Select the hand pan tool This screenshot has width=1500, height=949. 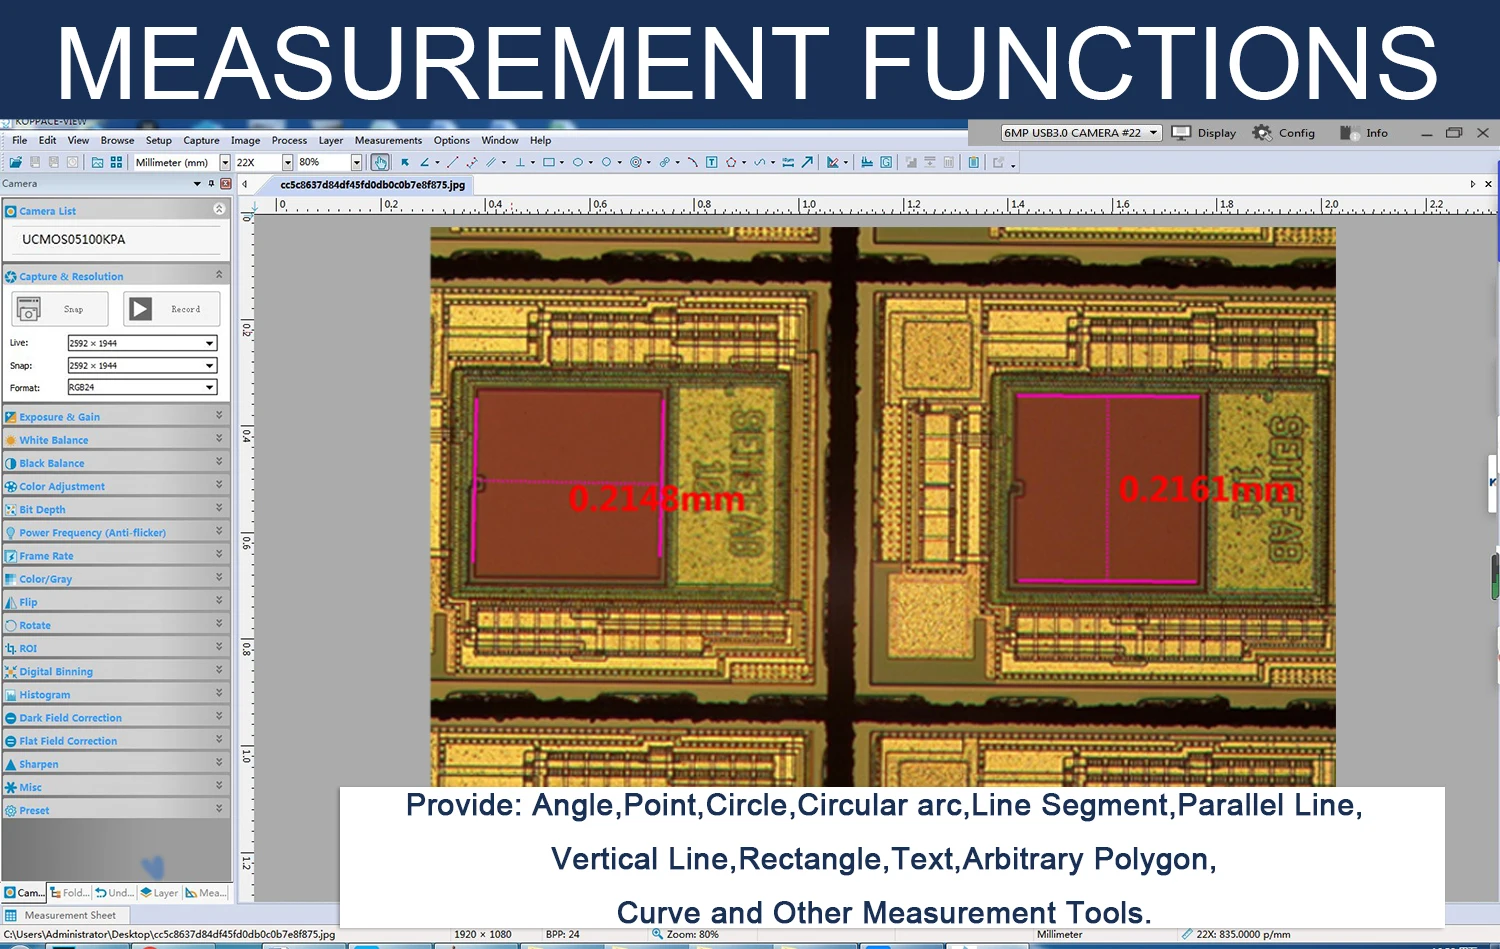click(x=380, y=162)
